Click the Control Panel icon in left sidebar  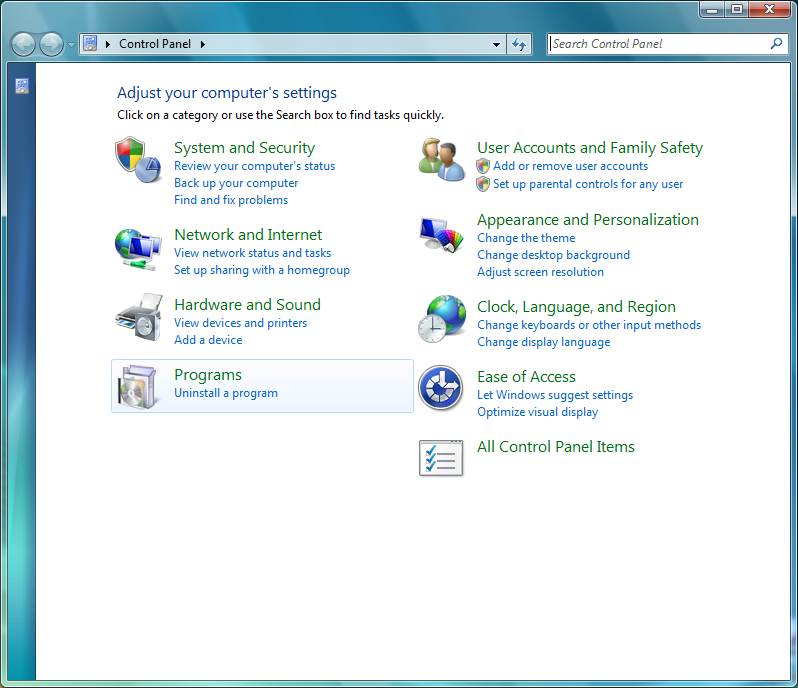pyautogui.click(x=22, y=85)
